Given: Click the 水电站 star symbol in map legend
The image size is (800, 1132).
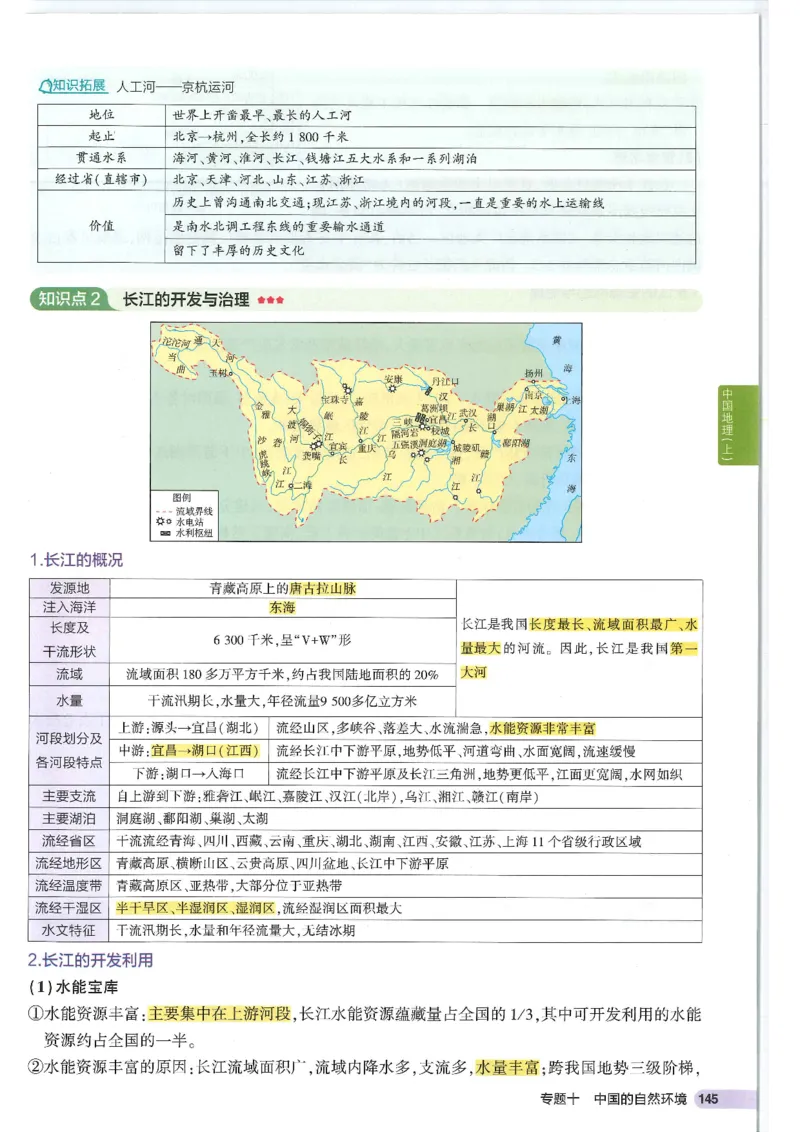Looking at the screenshot, I should coord(160,520).
